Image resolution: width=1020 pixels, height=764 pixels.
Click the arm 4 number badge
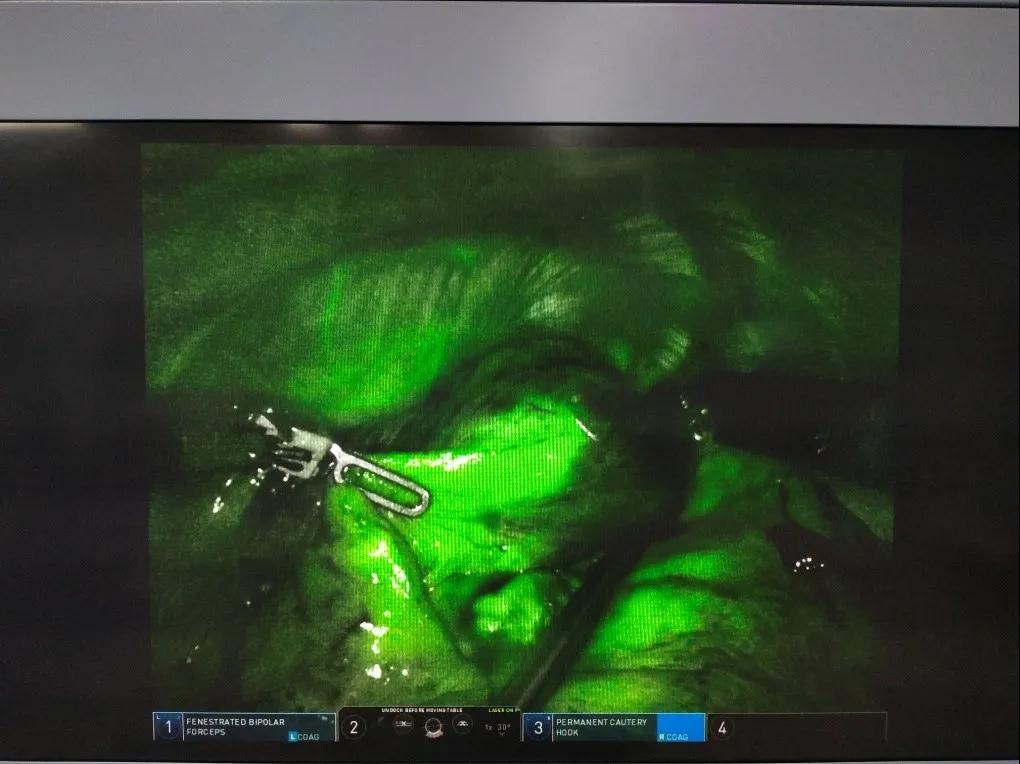(x=722, y=727)
